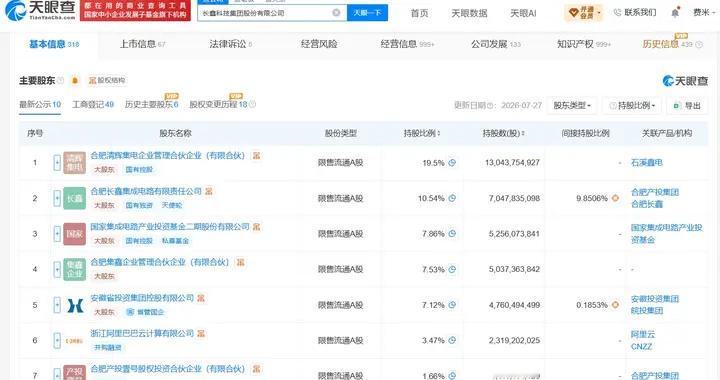Screen dimensions: 720x380
Task: Click orange path icon beside 0.1853%
Action: [x=615, y=305]
